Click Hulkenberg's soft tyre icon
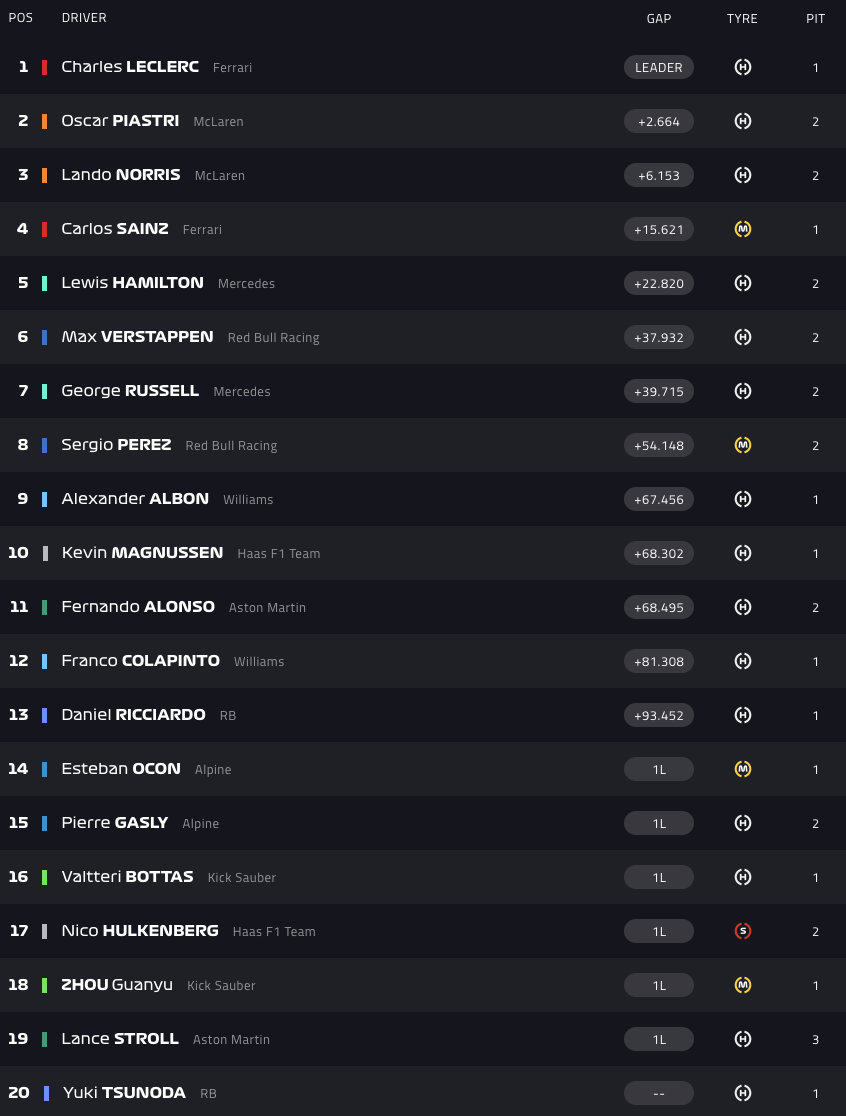Screen dimensions: 846x1116 [742, 931]
